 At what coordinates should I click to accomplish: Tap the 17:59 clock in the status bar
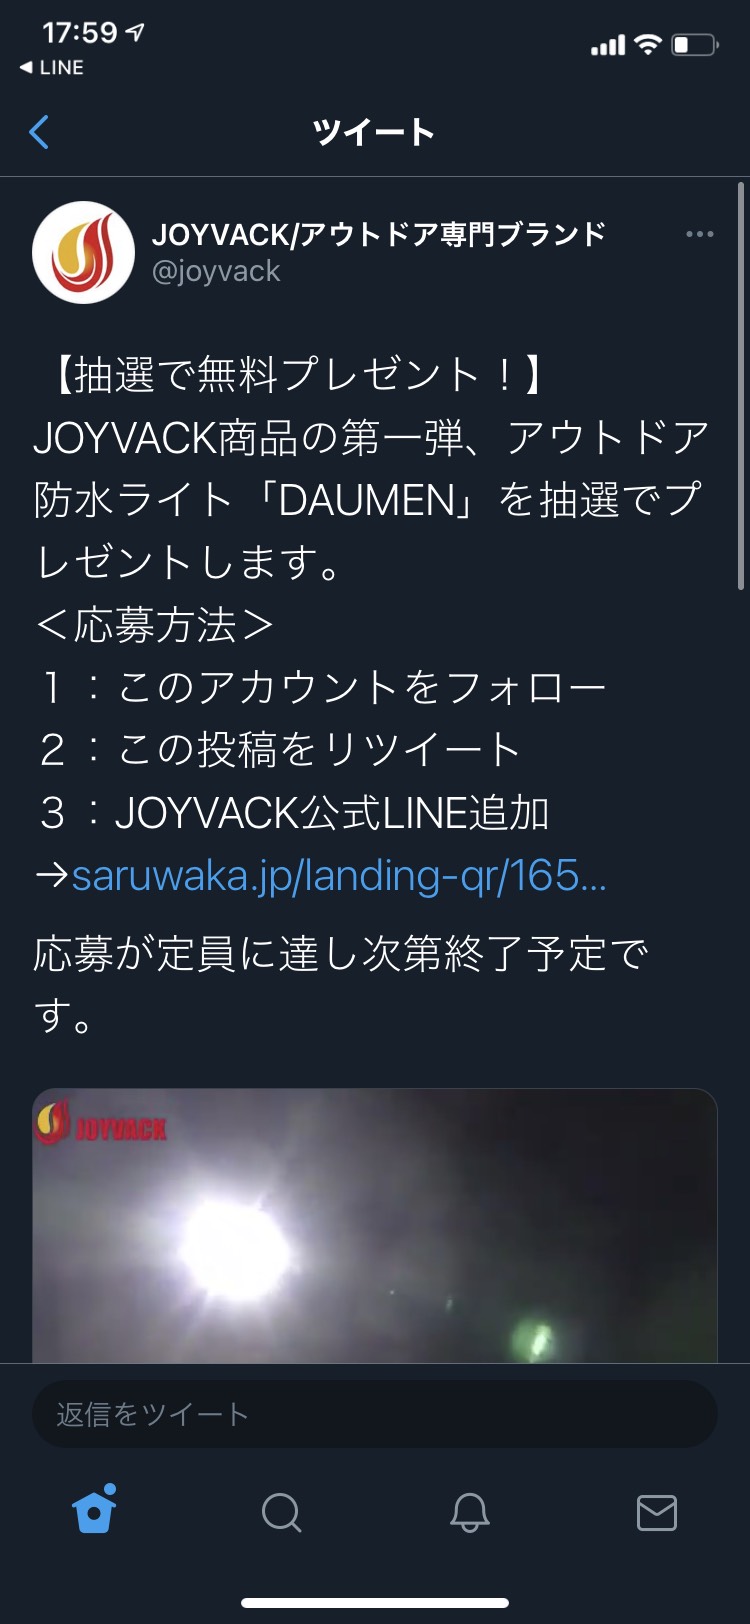[80, 33]
